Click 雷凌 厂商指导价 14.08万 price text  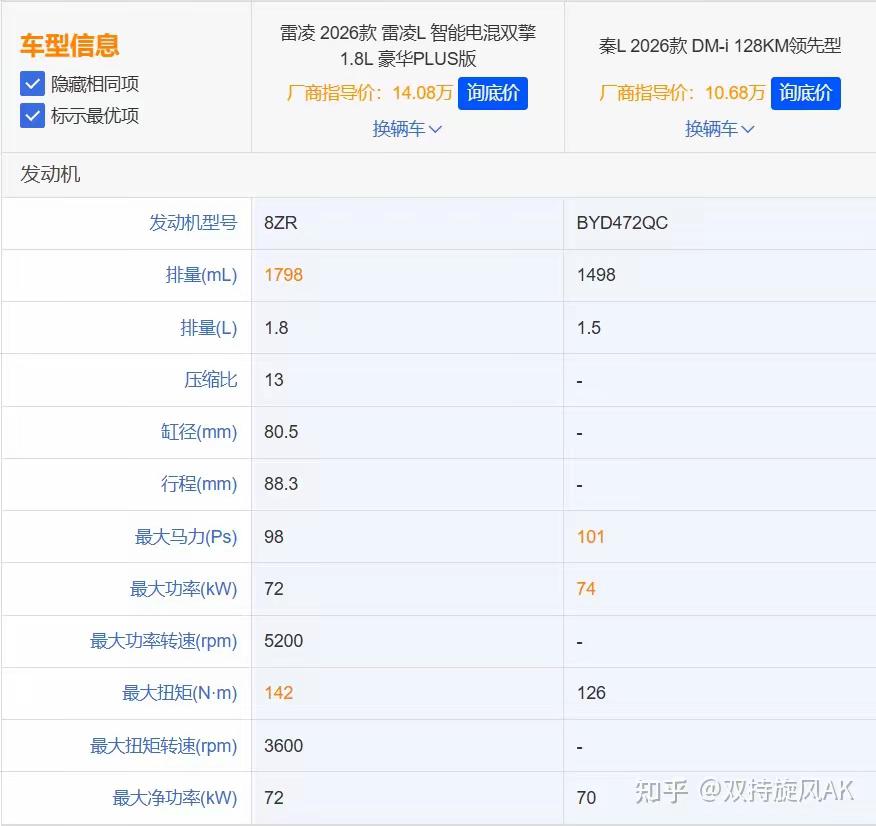(x=369, y=93)
